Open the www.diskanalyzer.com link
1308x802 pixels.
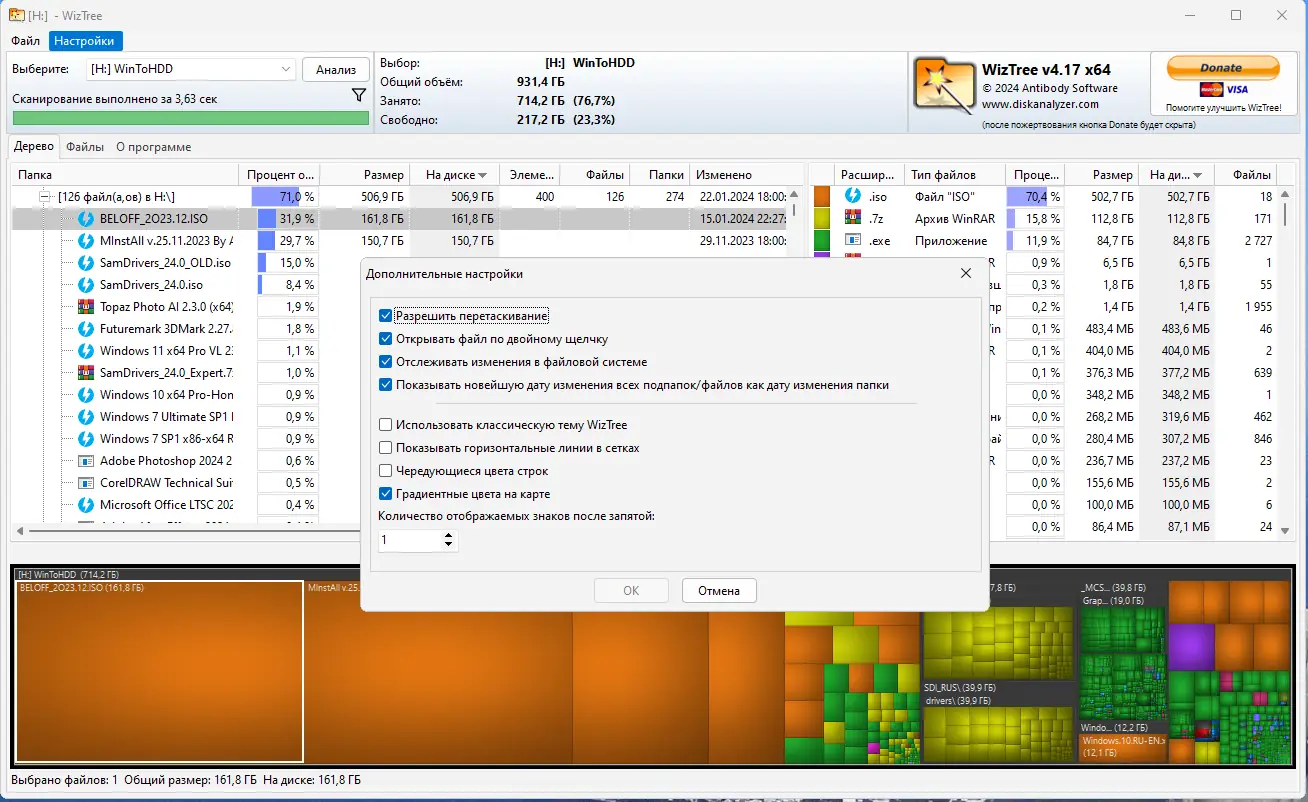coord(1040,104)
